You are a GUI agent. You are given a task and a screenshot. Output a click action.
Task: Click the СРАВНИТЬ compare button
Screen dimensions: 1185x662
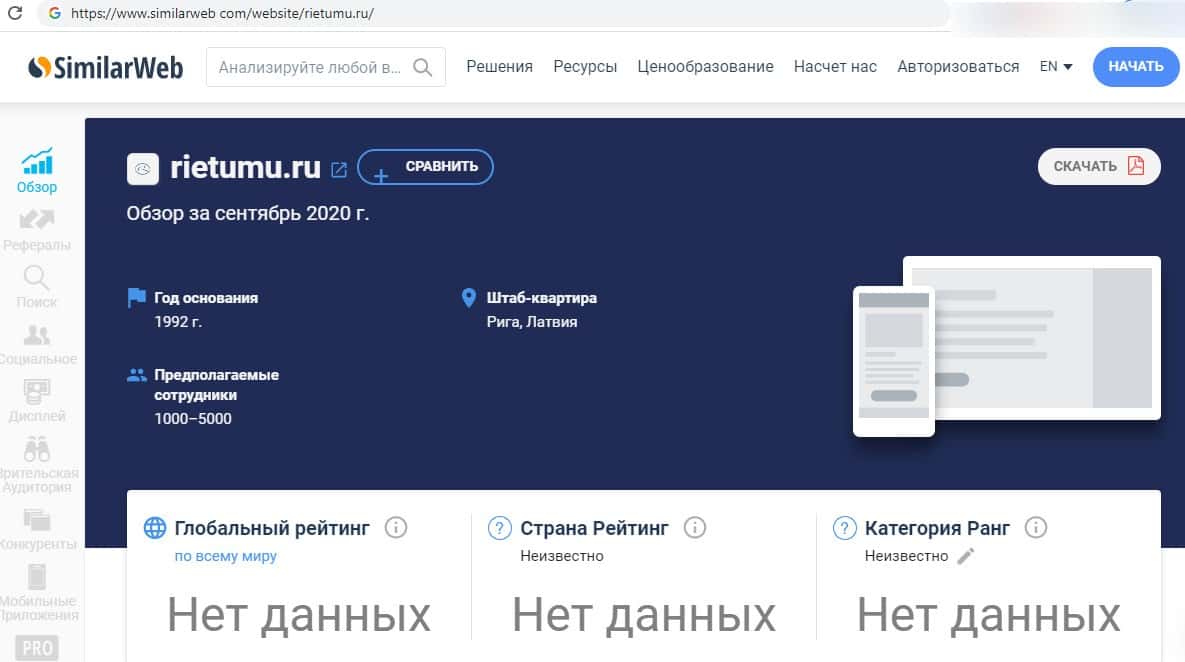pos(425,166)
